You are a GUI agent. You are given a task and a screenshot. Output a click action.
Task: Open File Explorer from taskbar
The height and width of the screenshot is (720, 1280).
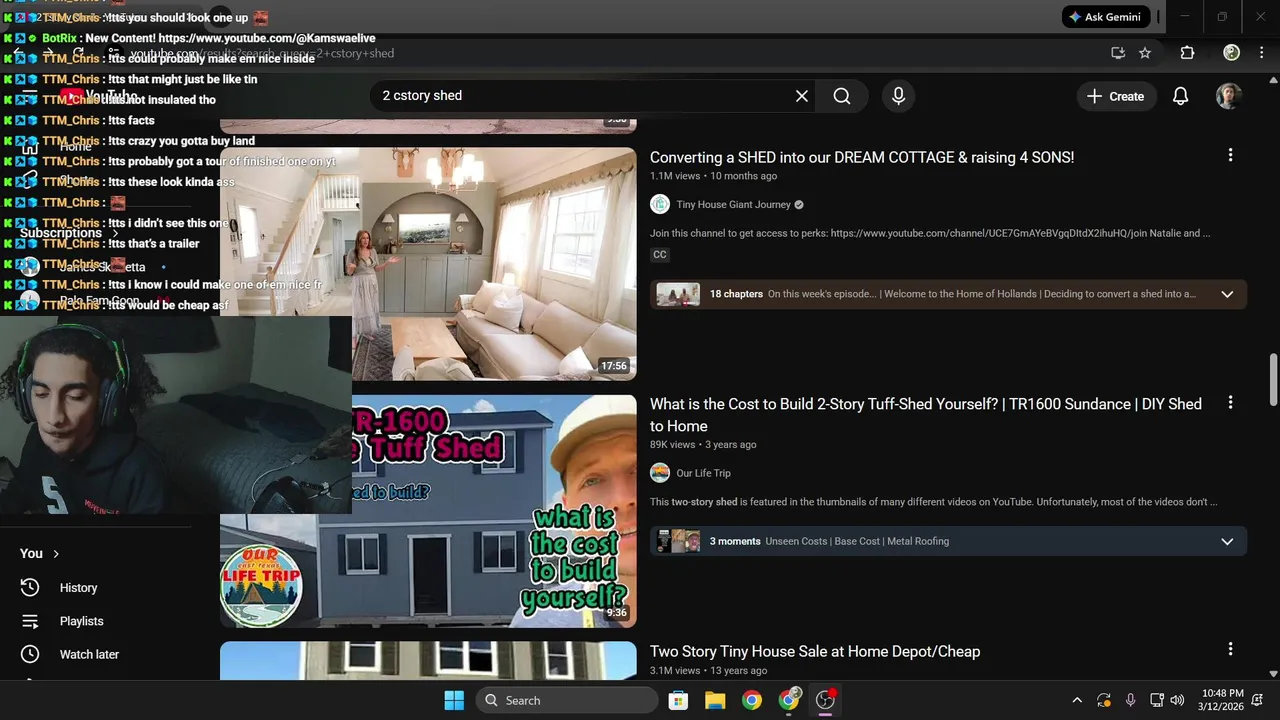[x=715, y=700]
